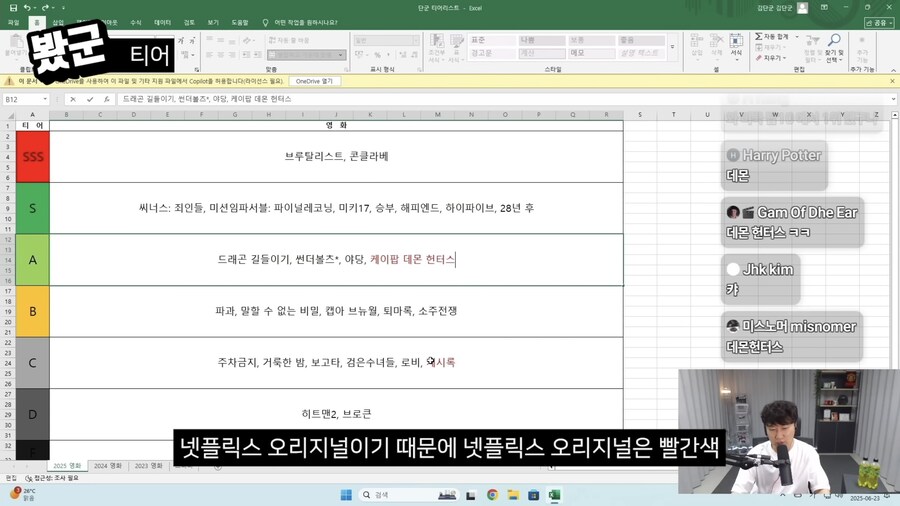This screenshot has width=900, height=506.
Task: Select the 표준 cell style
Action: click(x=491, y=40)
